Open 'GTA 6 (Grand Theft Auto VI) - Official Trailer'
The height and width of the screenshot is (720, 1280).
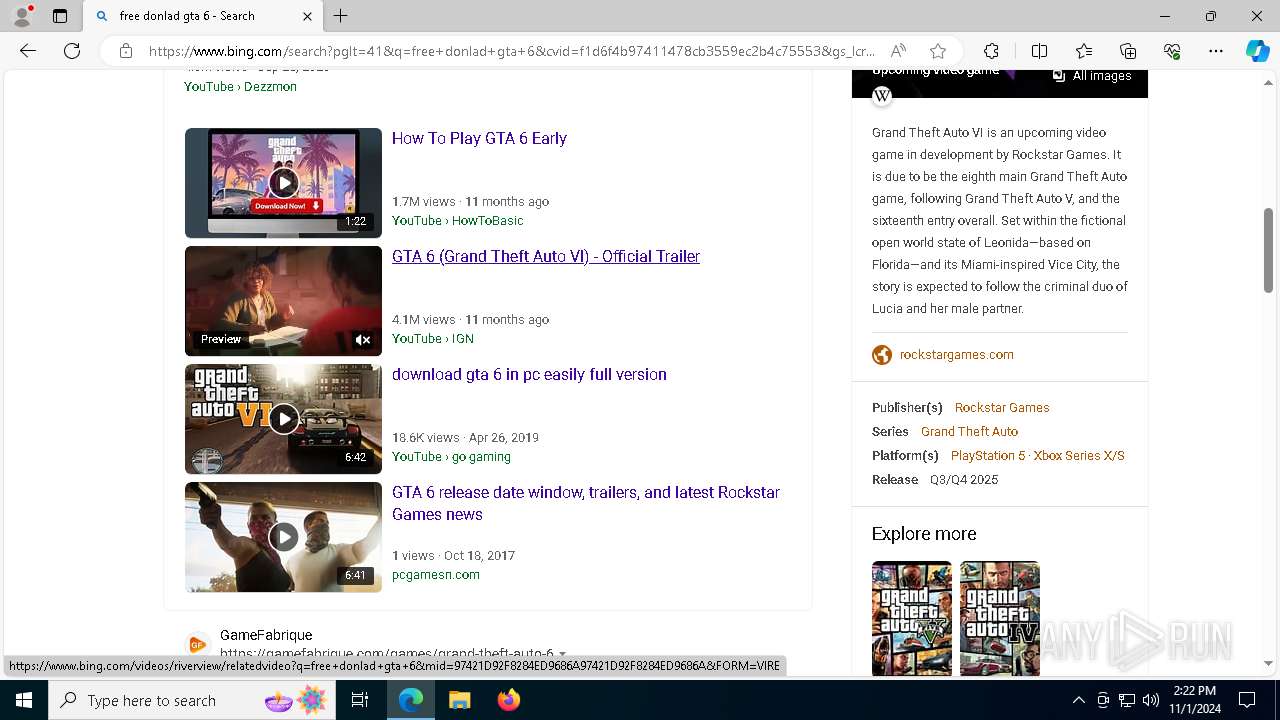pyautogui.click(x=546, y=256)
